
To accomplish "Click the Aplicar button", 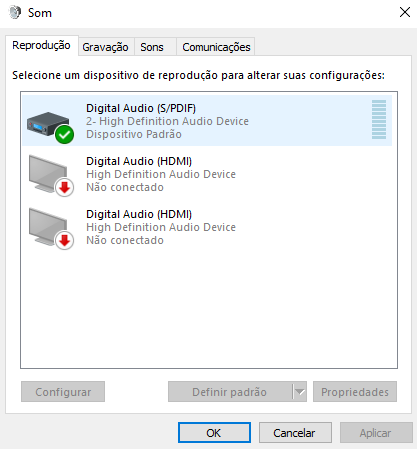I will click(x=376, y=433).
